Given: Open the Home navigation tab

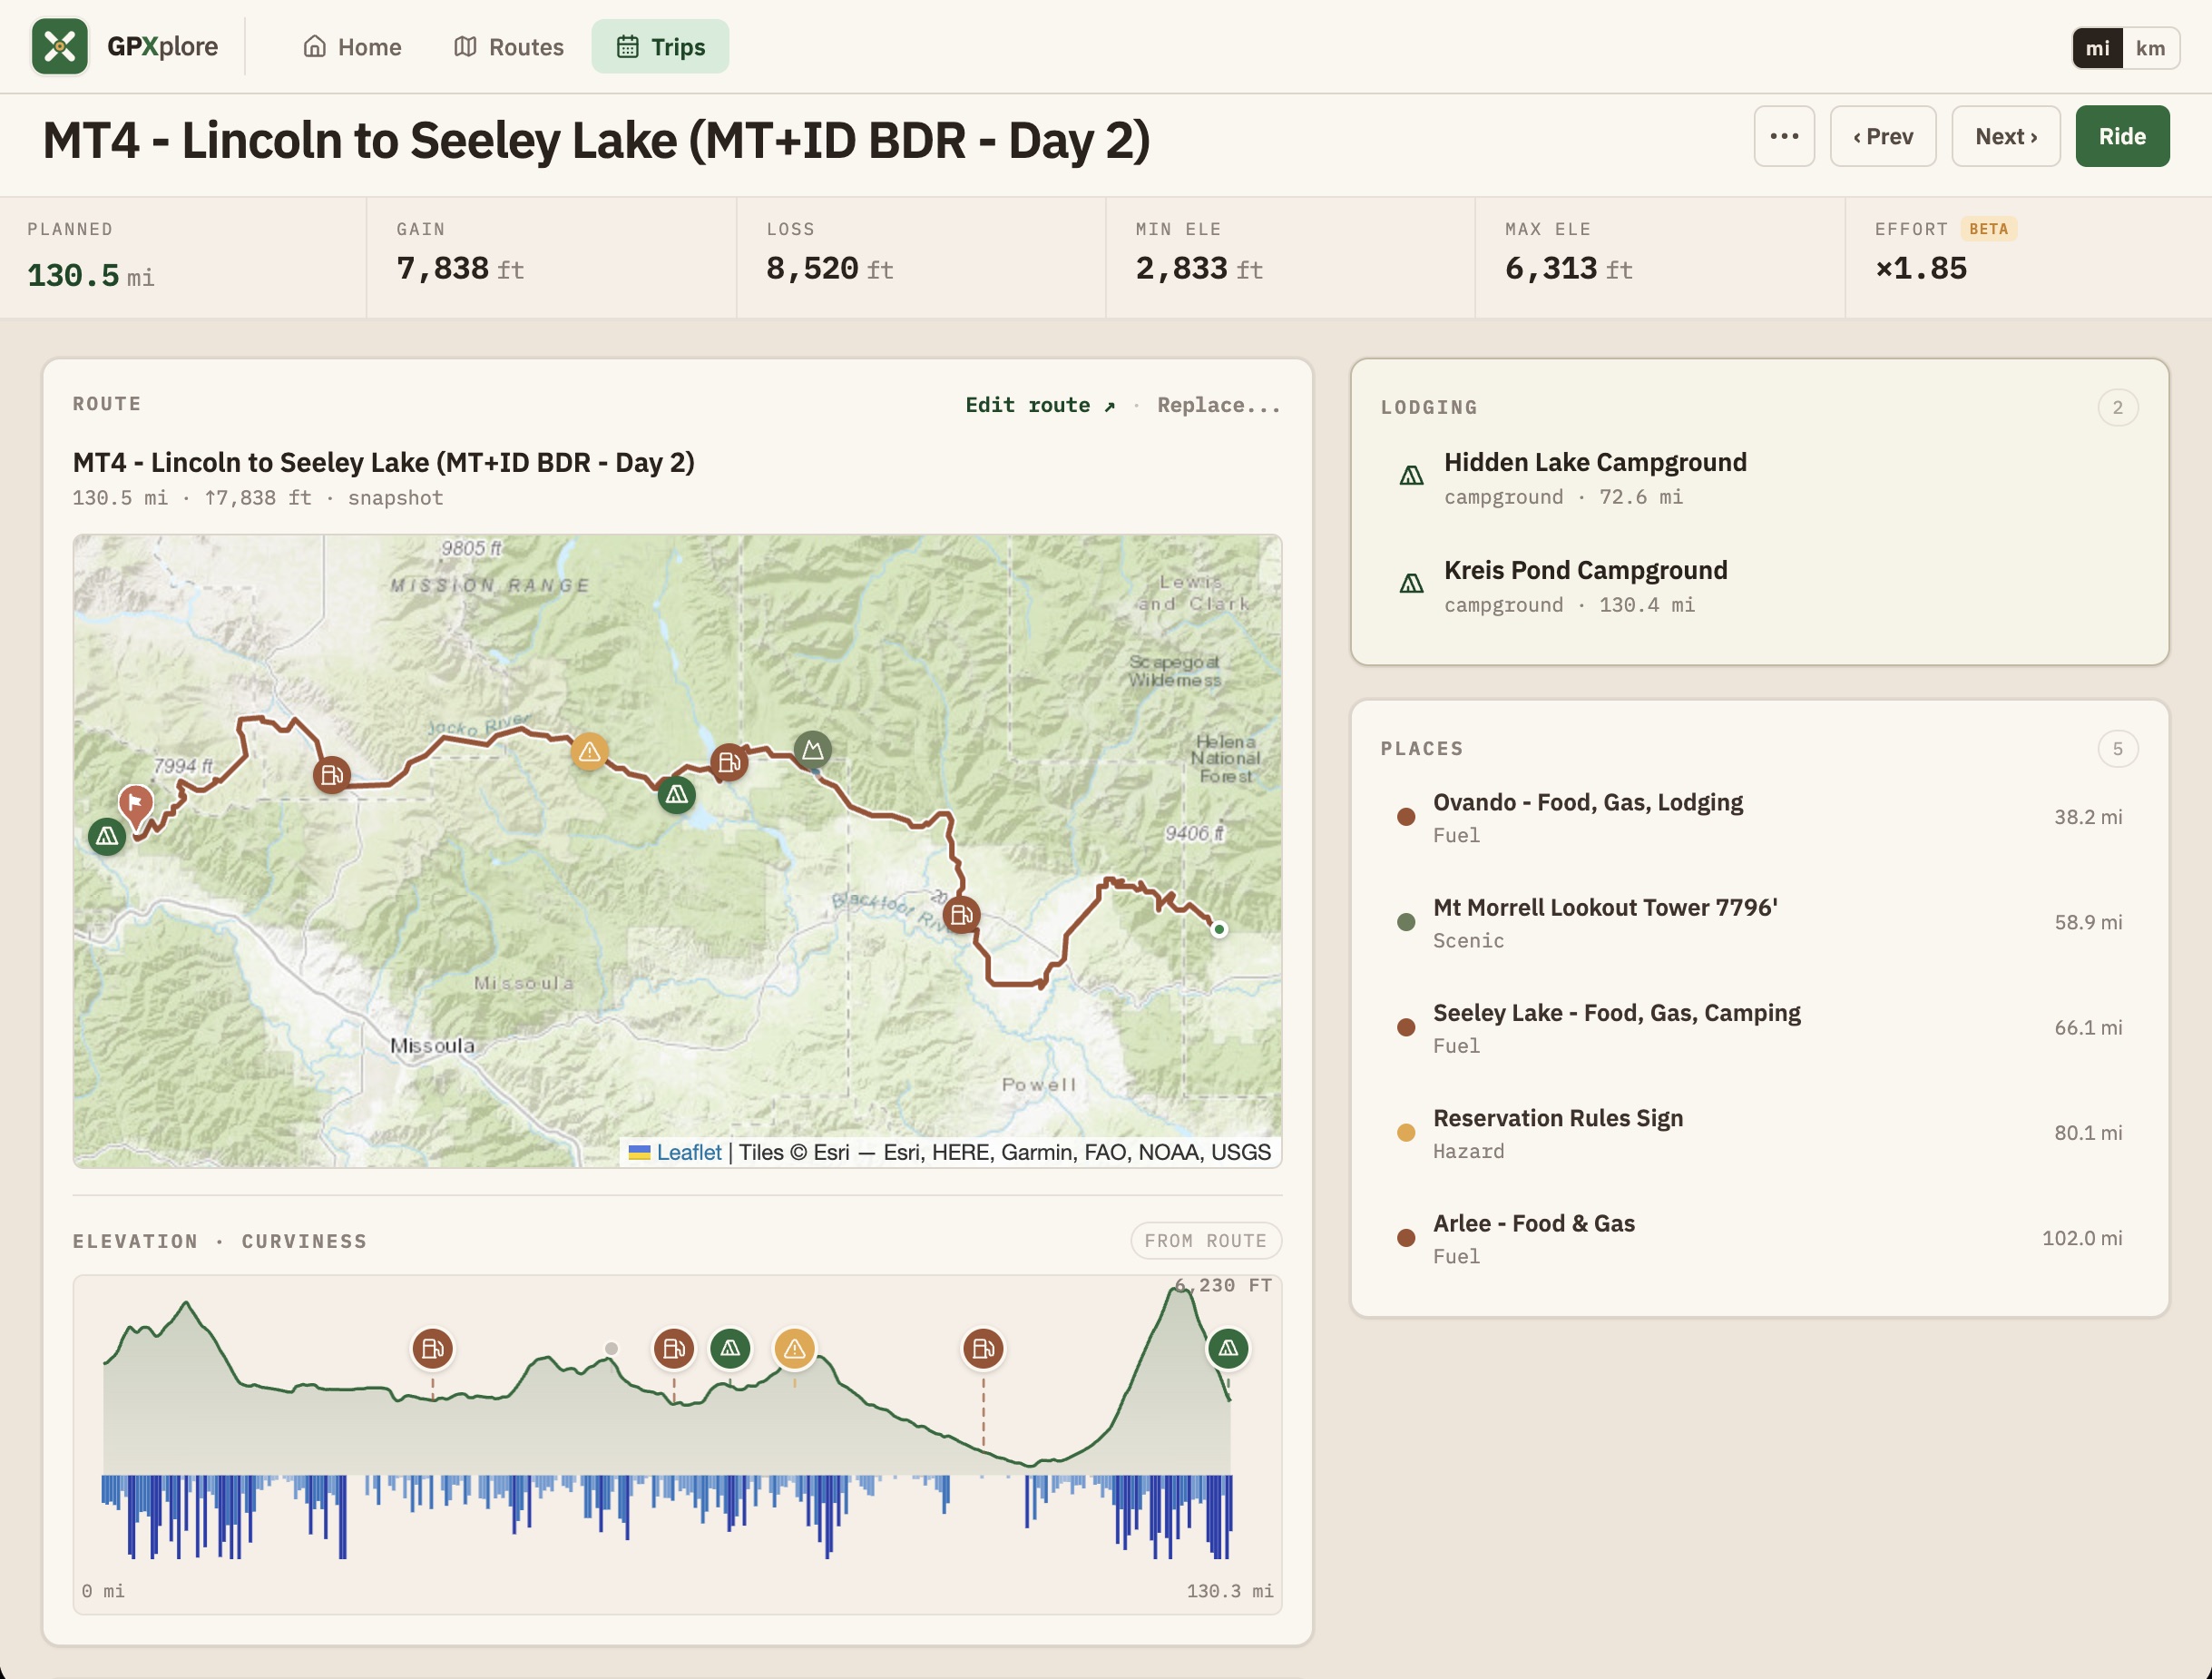Looking at the screenshot, I should 352,47.
